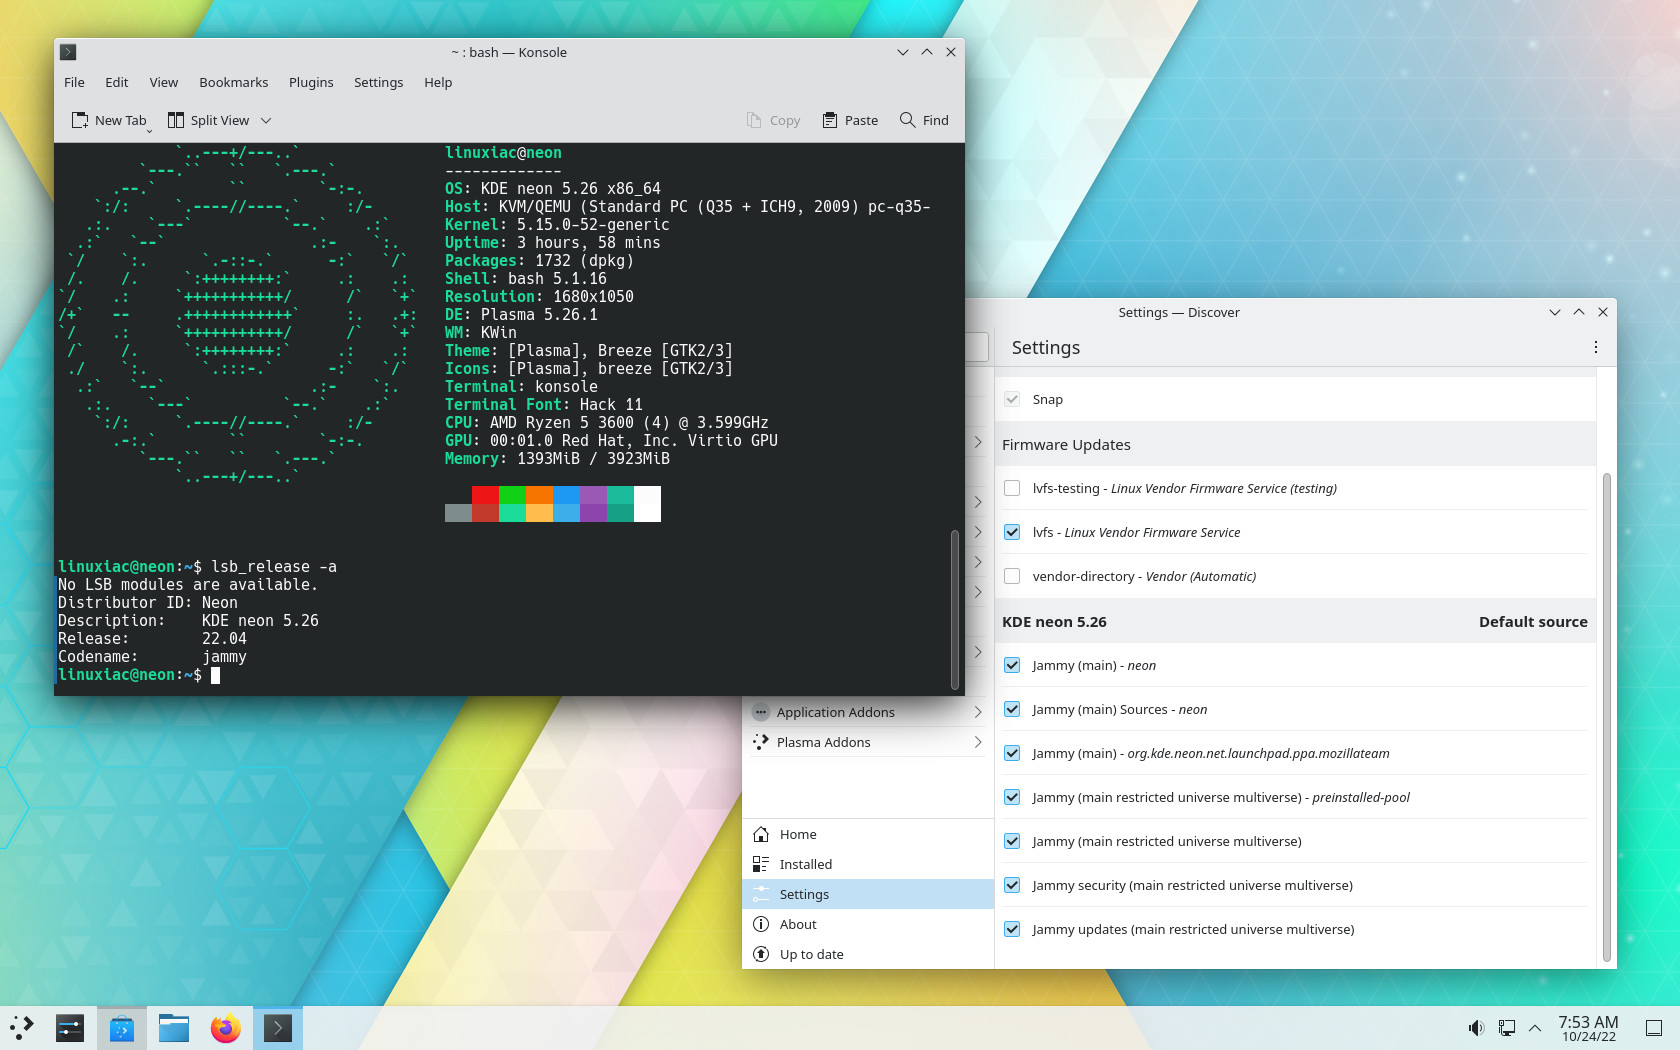Viewport: 1680px width, 1050px height.
Task: Enable the vendor-directory firmware source
Action: click(x=1012, y=576)
